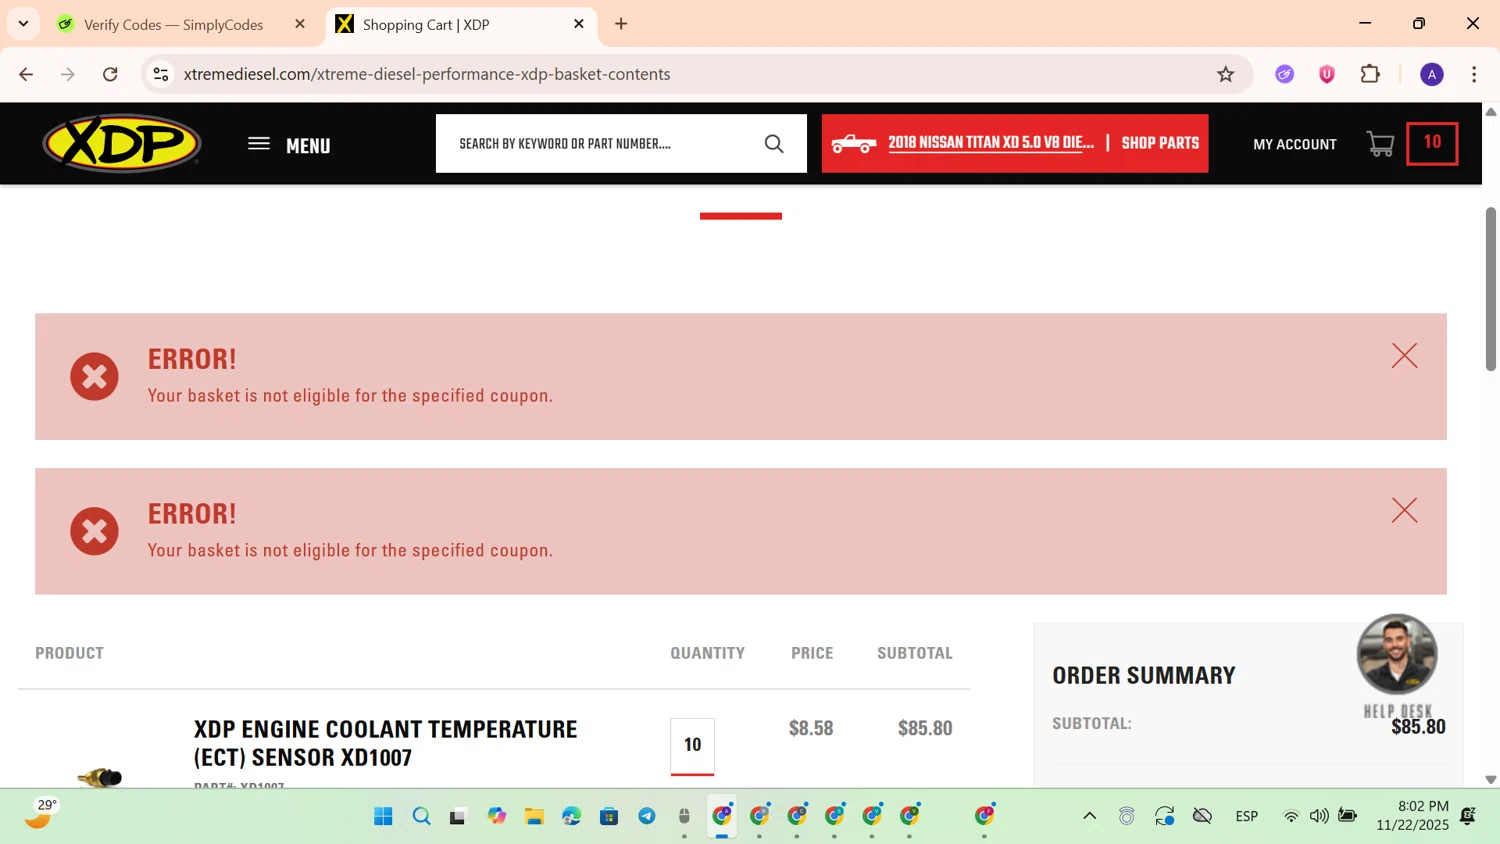The image size is (1500, 844).
Task: Open Task View on taskbar
Action: click(458, 816)
